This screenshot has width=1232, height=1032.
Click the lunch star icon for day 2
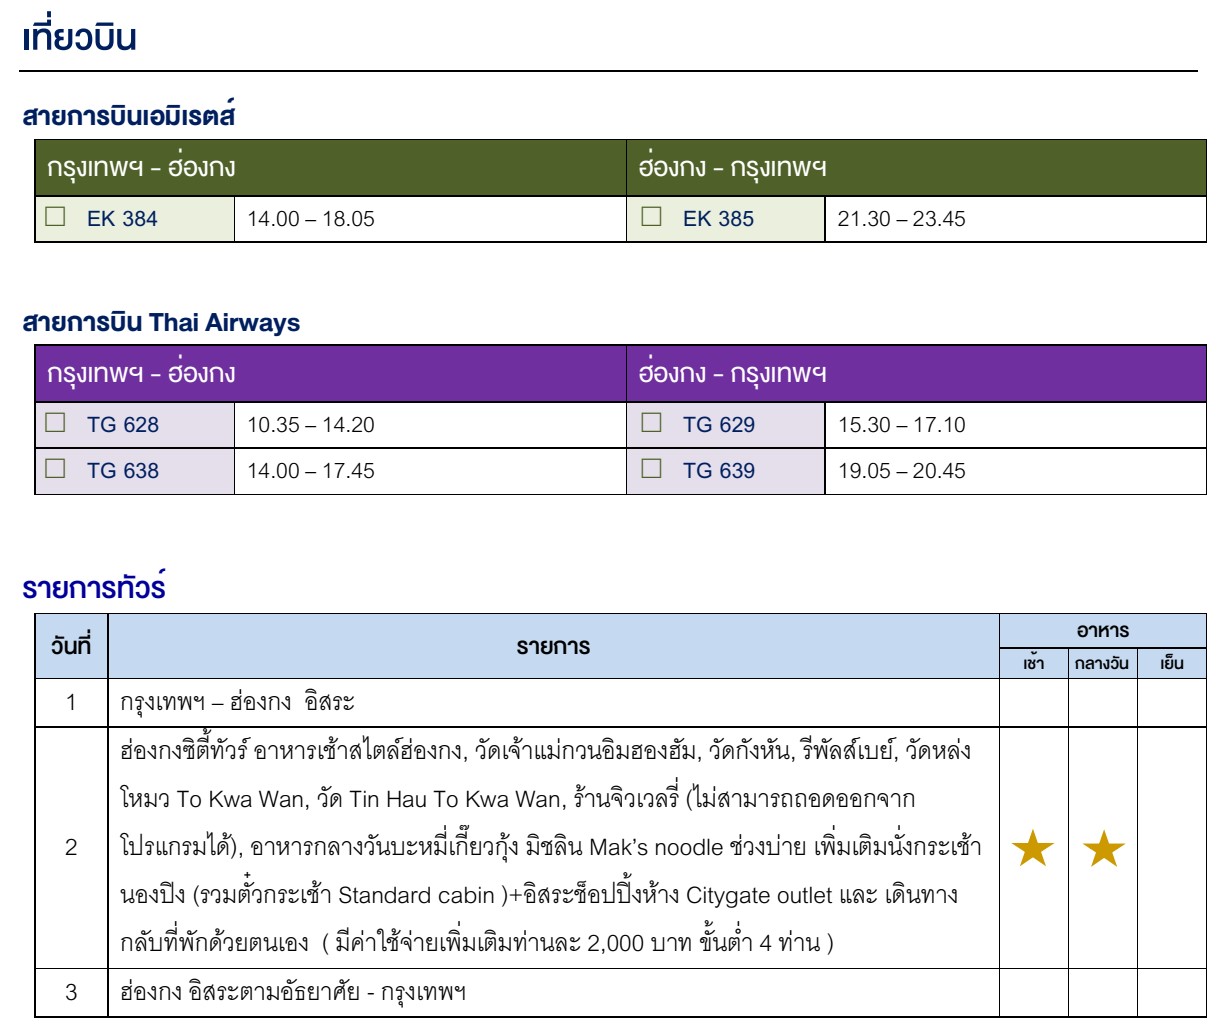coord(1103,850)
